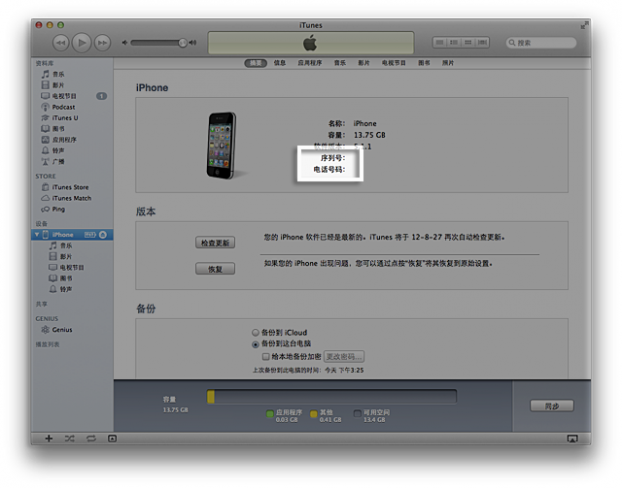Click the 恢复 button
Image resolution: width=622 pixels, height=488 pixels.
point(215,268)
